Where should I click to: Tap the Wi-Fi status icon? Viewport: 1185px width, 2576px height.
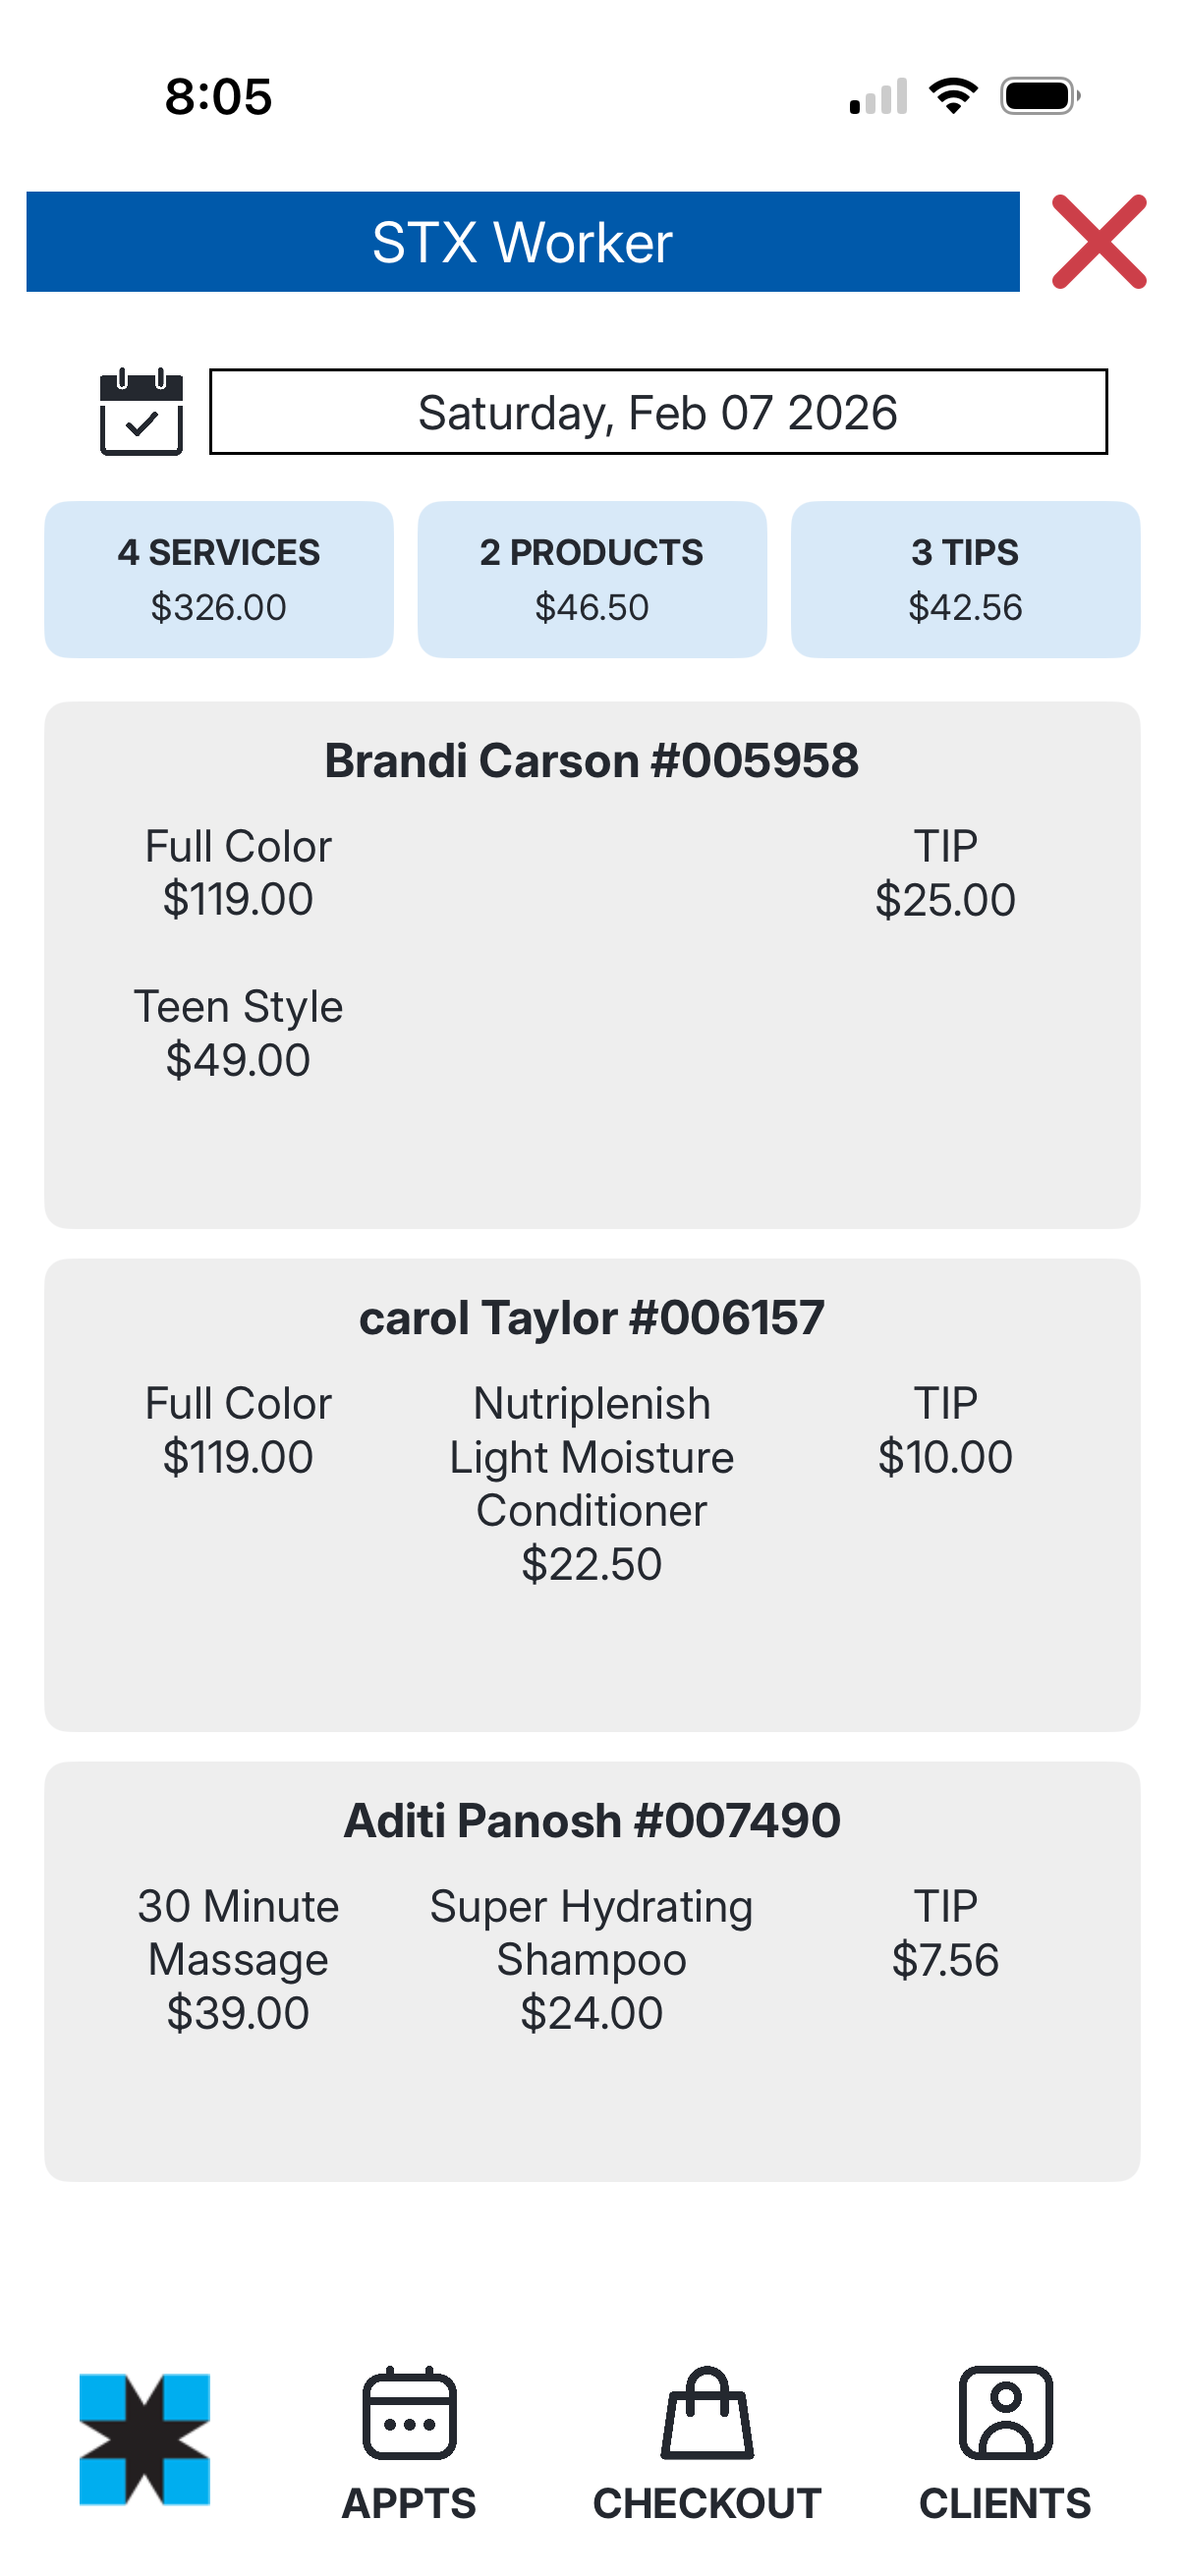click(x=953, y=97)
